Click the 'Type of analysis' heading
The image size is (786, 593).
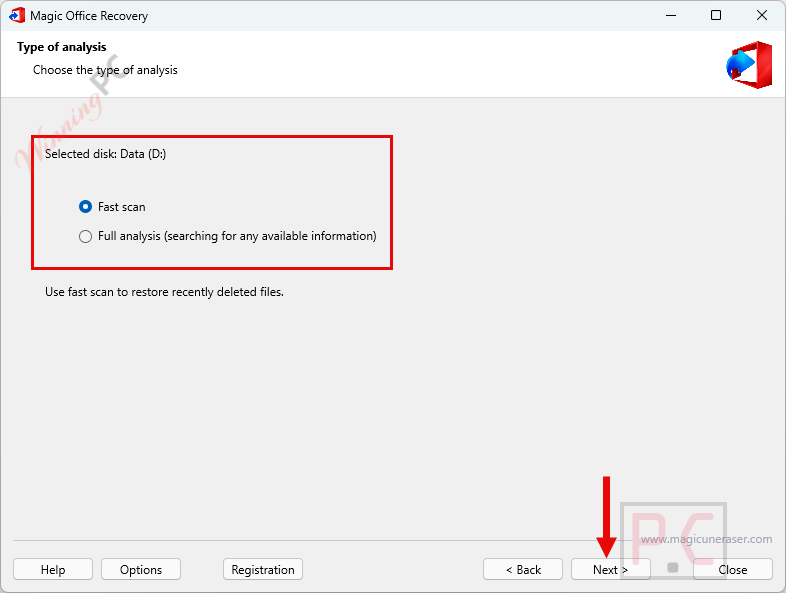tap(62, 47)
